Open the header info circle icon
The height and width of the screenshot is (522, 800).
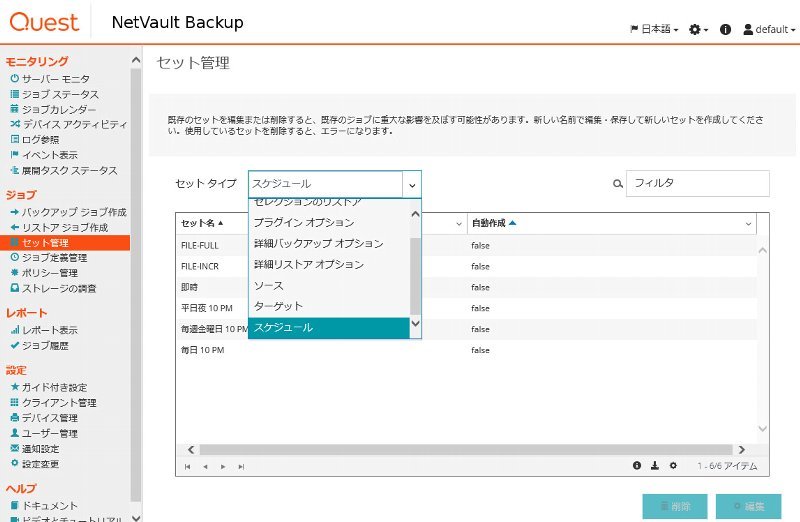[x=725, y=30]
